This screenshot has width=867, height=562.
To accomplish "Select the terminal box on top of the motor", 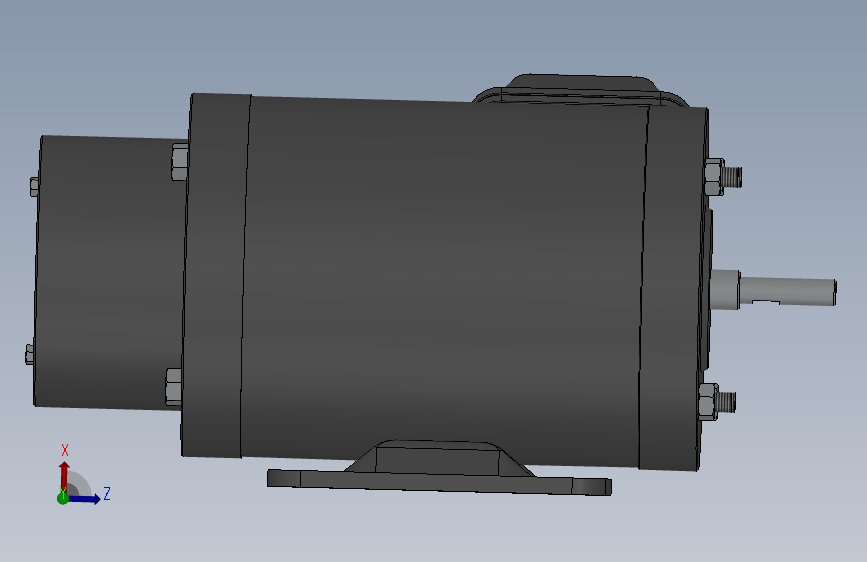I will [581, 90].
